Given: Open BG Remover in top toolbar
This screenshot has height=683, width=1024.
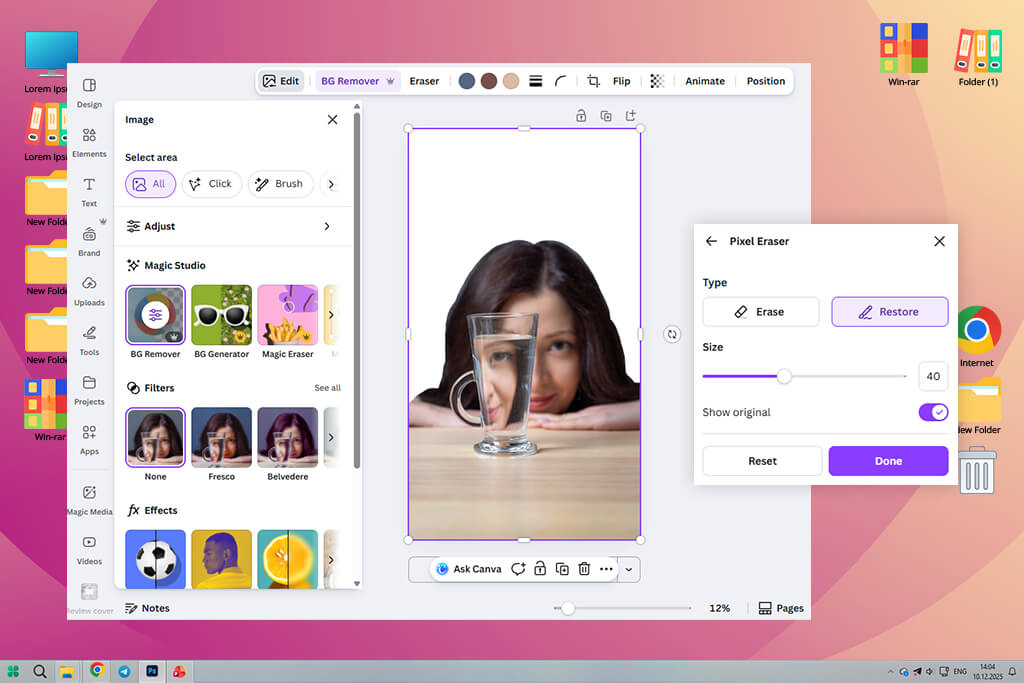Looking at the screenshot, I should pyautogui.click(x=357, y=81).
